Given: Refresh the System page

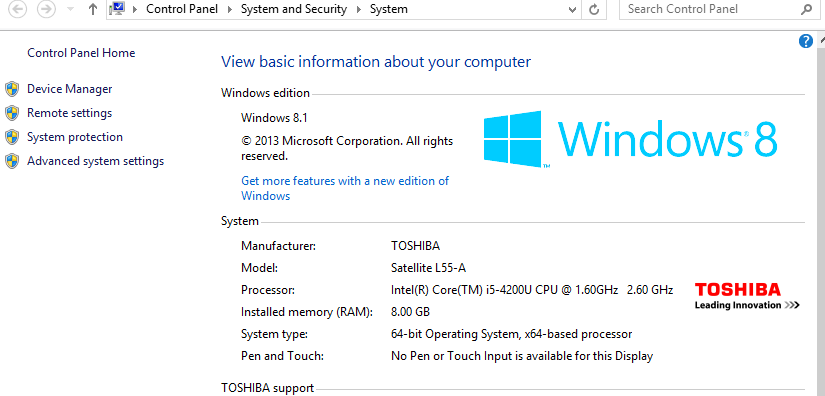Looking at the screenshot, I should [x=594, y=9].
